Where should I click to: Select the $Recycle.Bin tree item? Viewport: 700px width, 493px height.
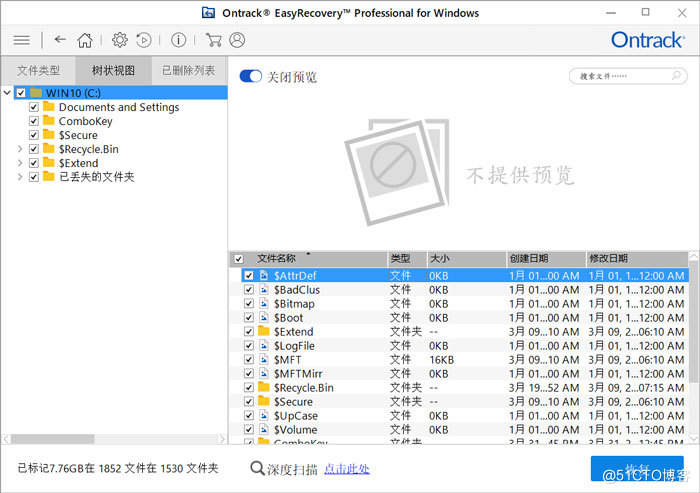pos(89,149)
